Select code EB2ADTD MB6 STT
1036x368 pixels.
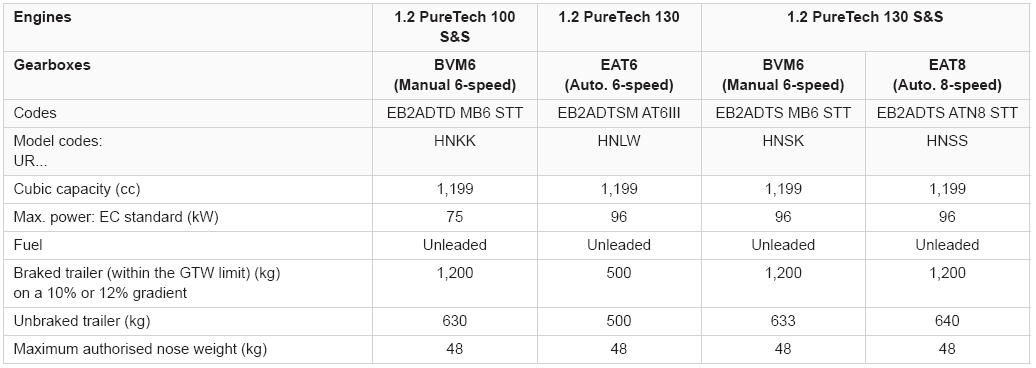(x=455, y=113)
